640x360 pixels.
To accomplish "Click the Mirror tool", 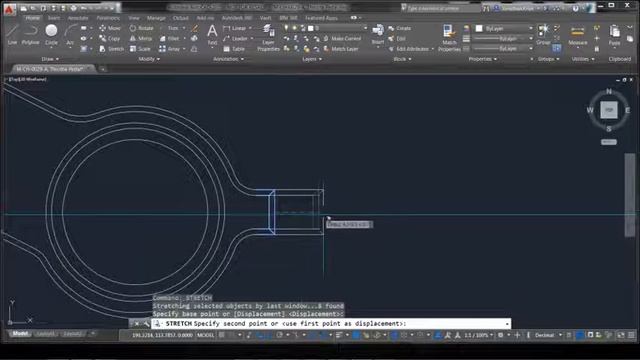I will 141,38.
